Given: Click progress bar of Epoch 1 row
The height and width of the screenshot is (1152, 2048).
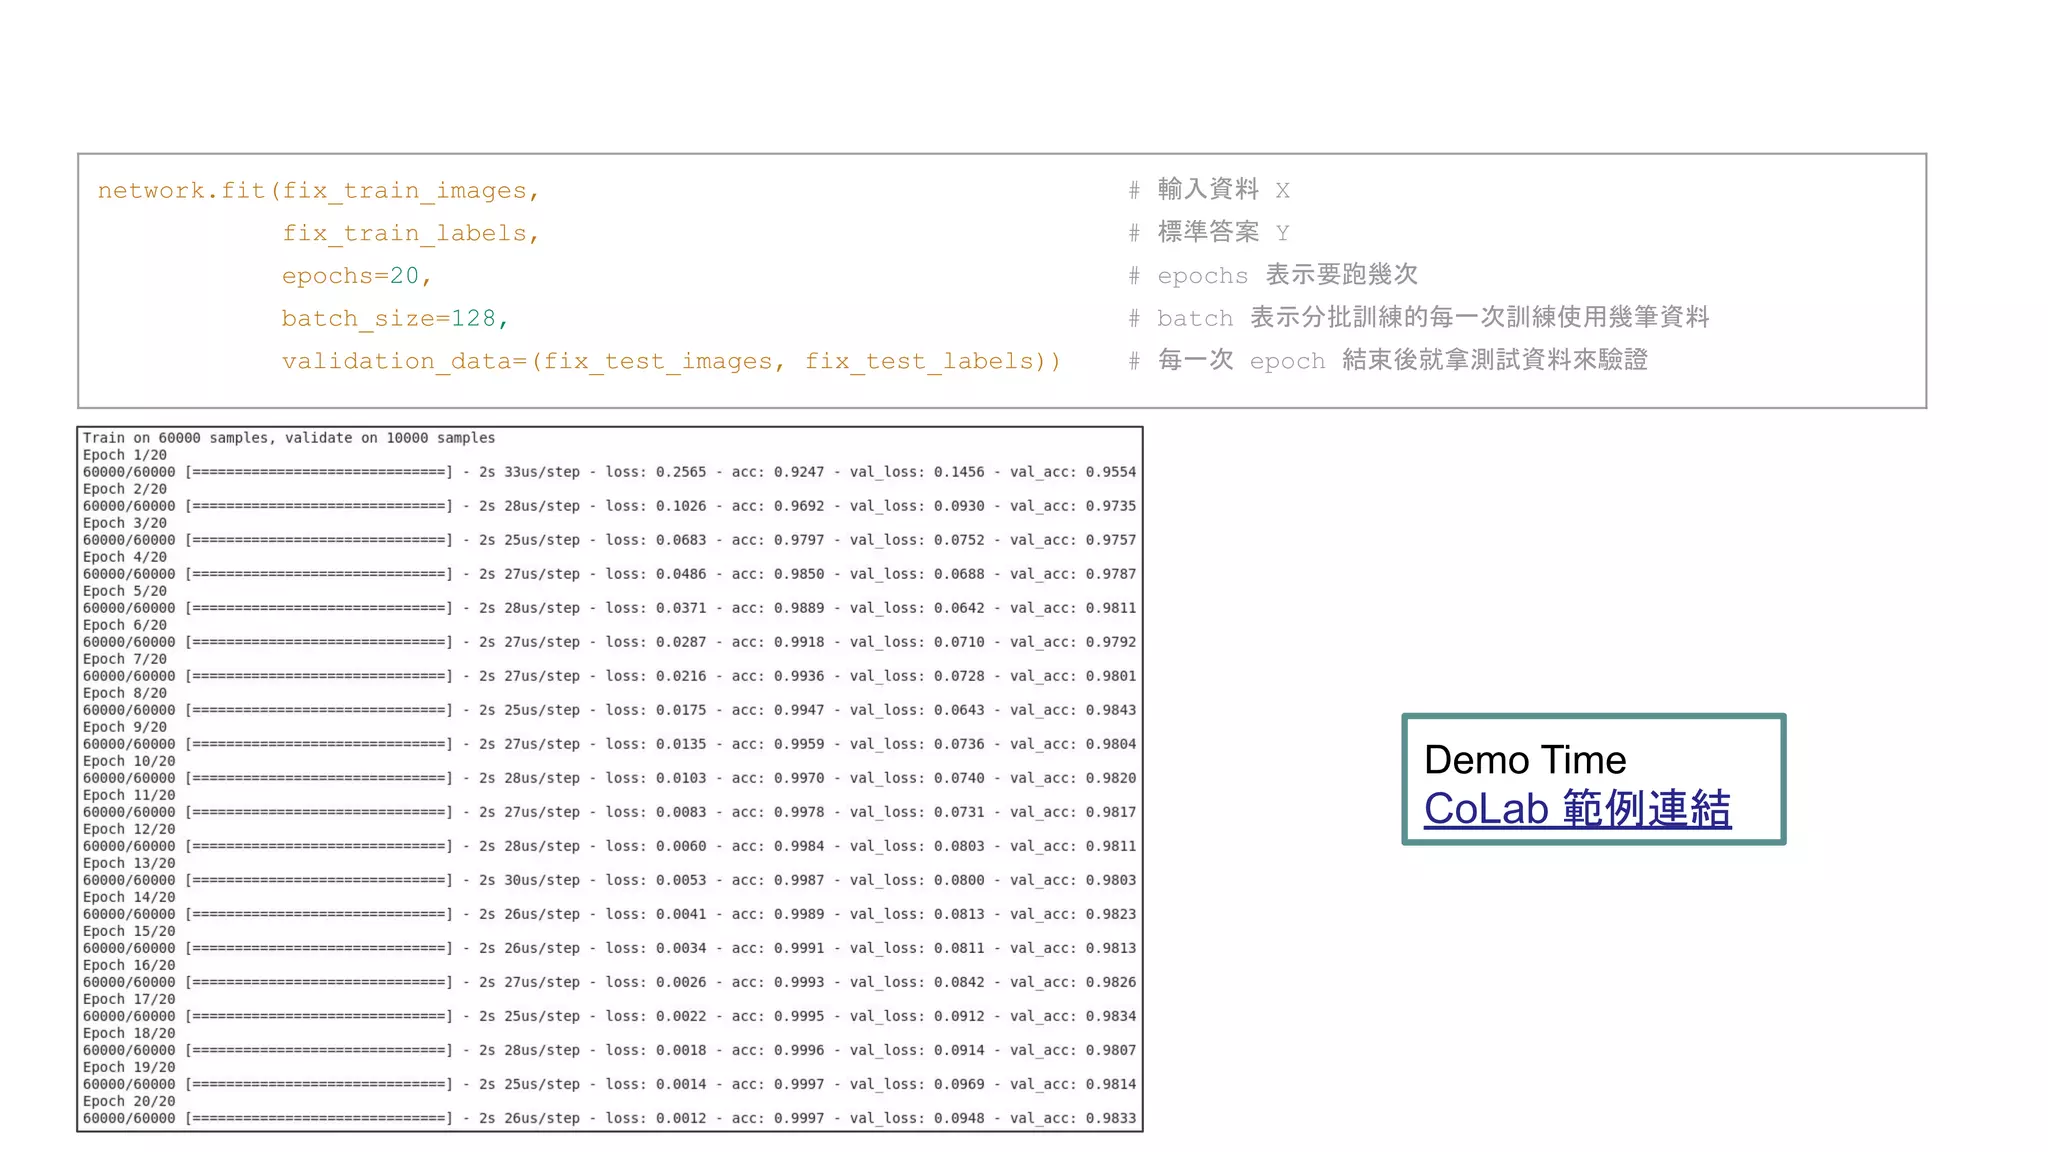Looking at the screenshot, I should coord(319,472).
